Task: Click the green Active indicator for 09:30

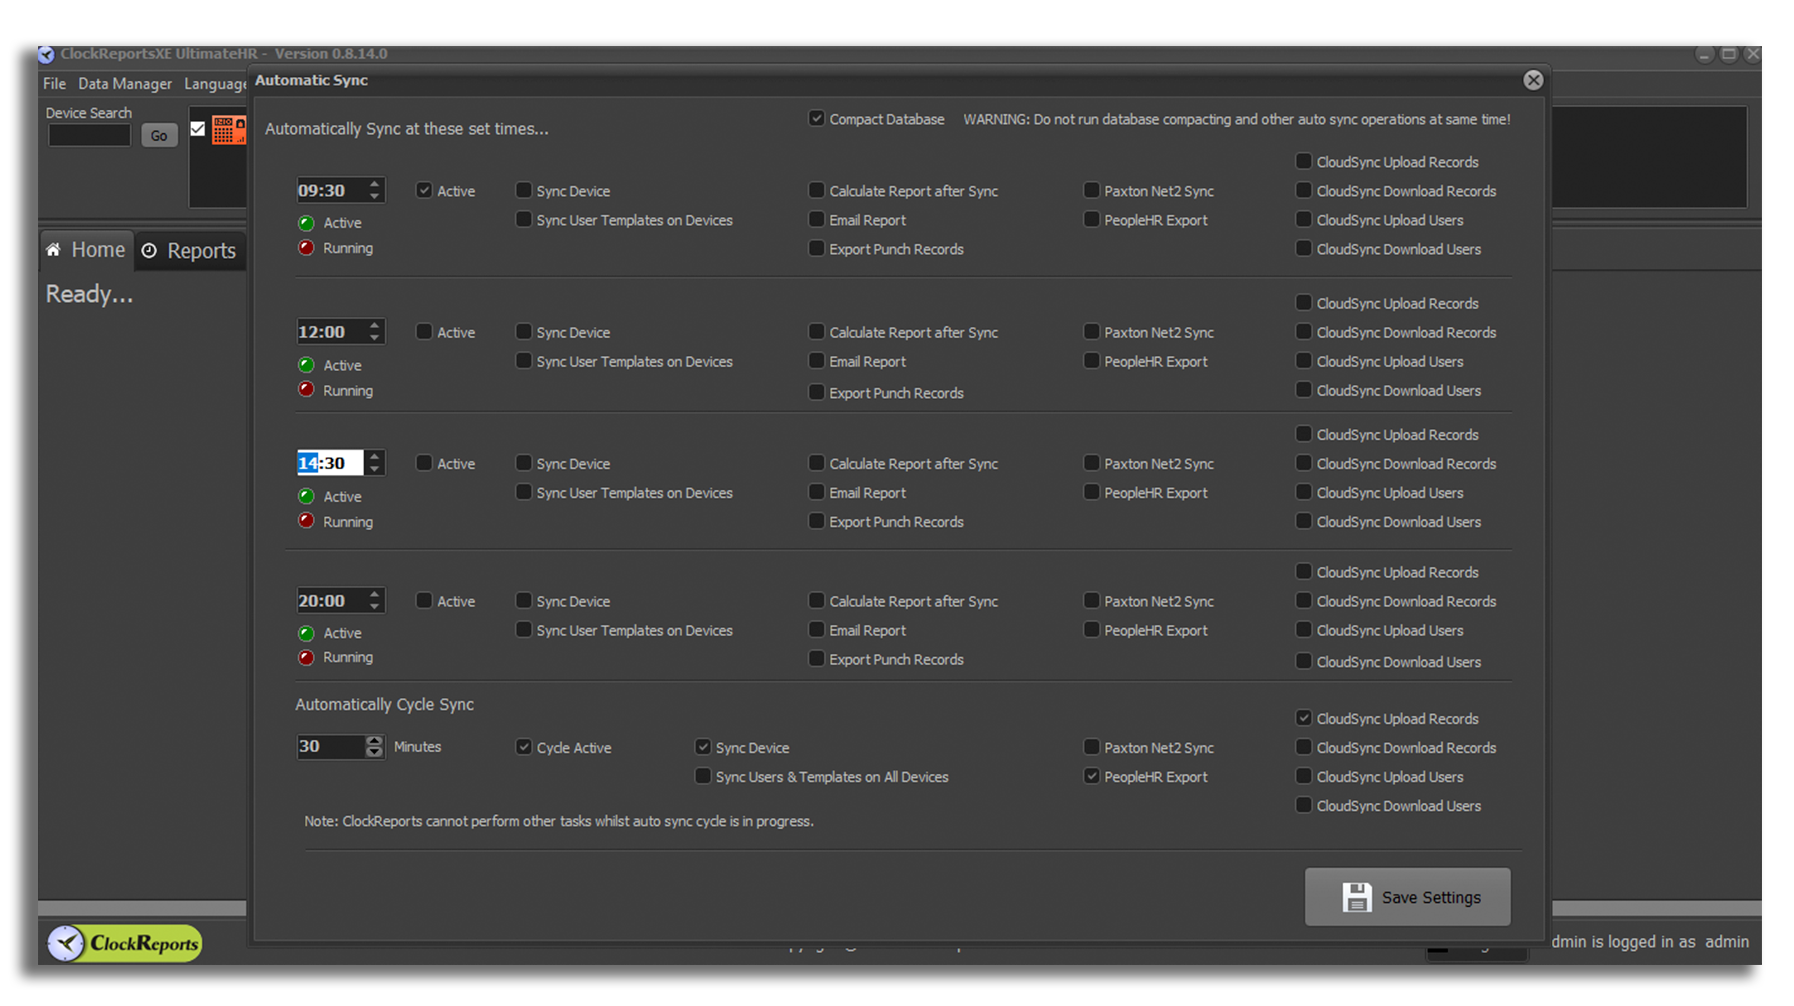Action: (306, 223)
